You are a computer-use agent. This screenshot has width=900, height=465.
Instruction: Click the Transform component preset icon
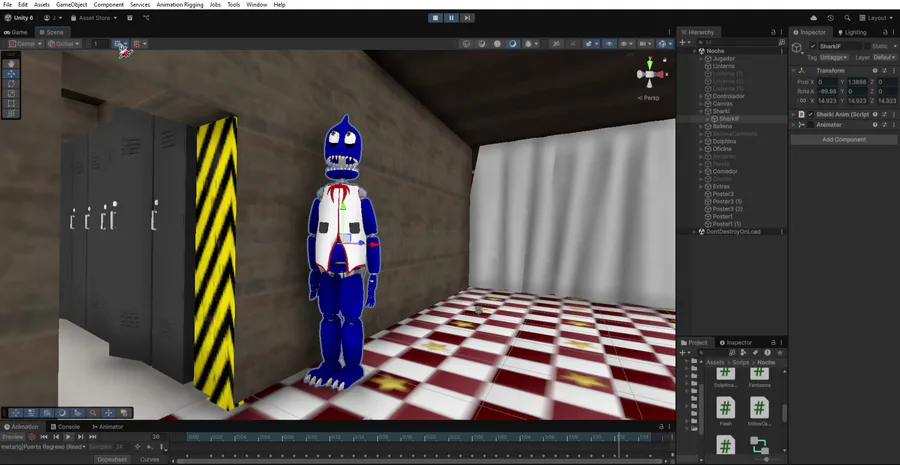pyautogui.click(x=885, y=71)
